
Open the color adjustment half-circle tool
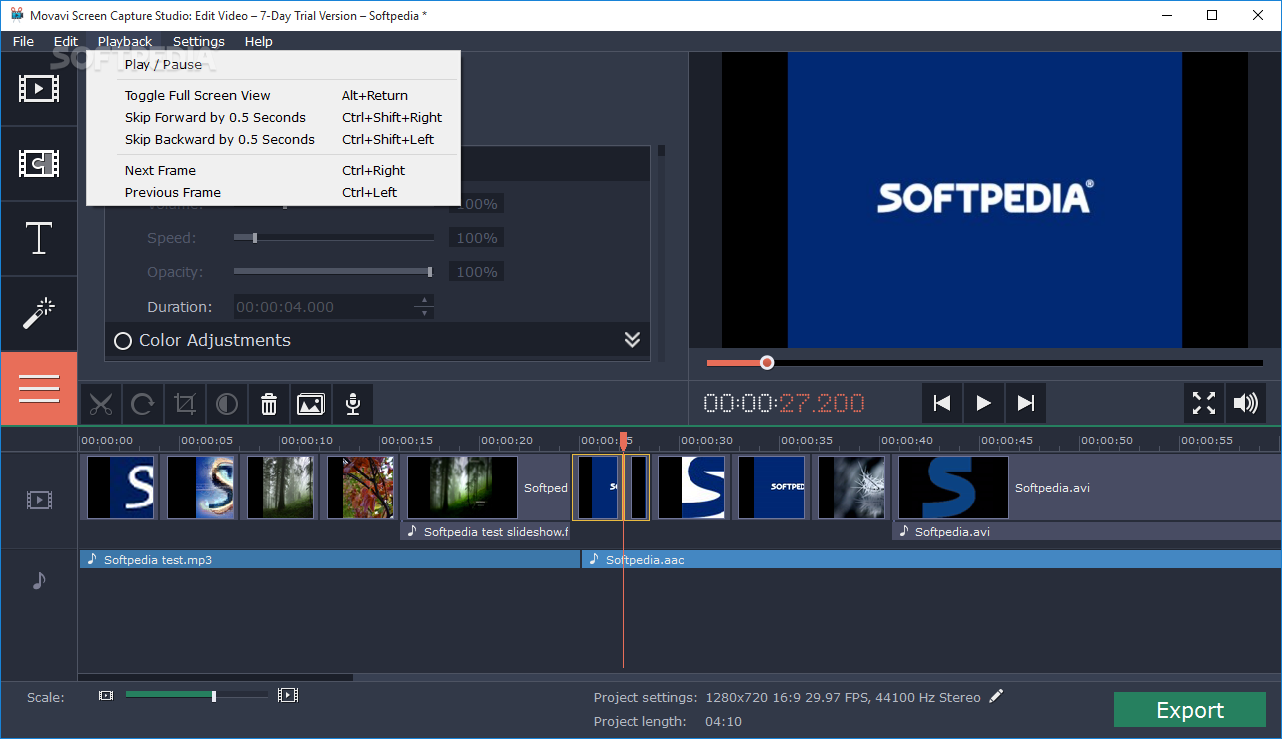(x=227, y=404)
